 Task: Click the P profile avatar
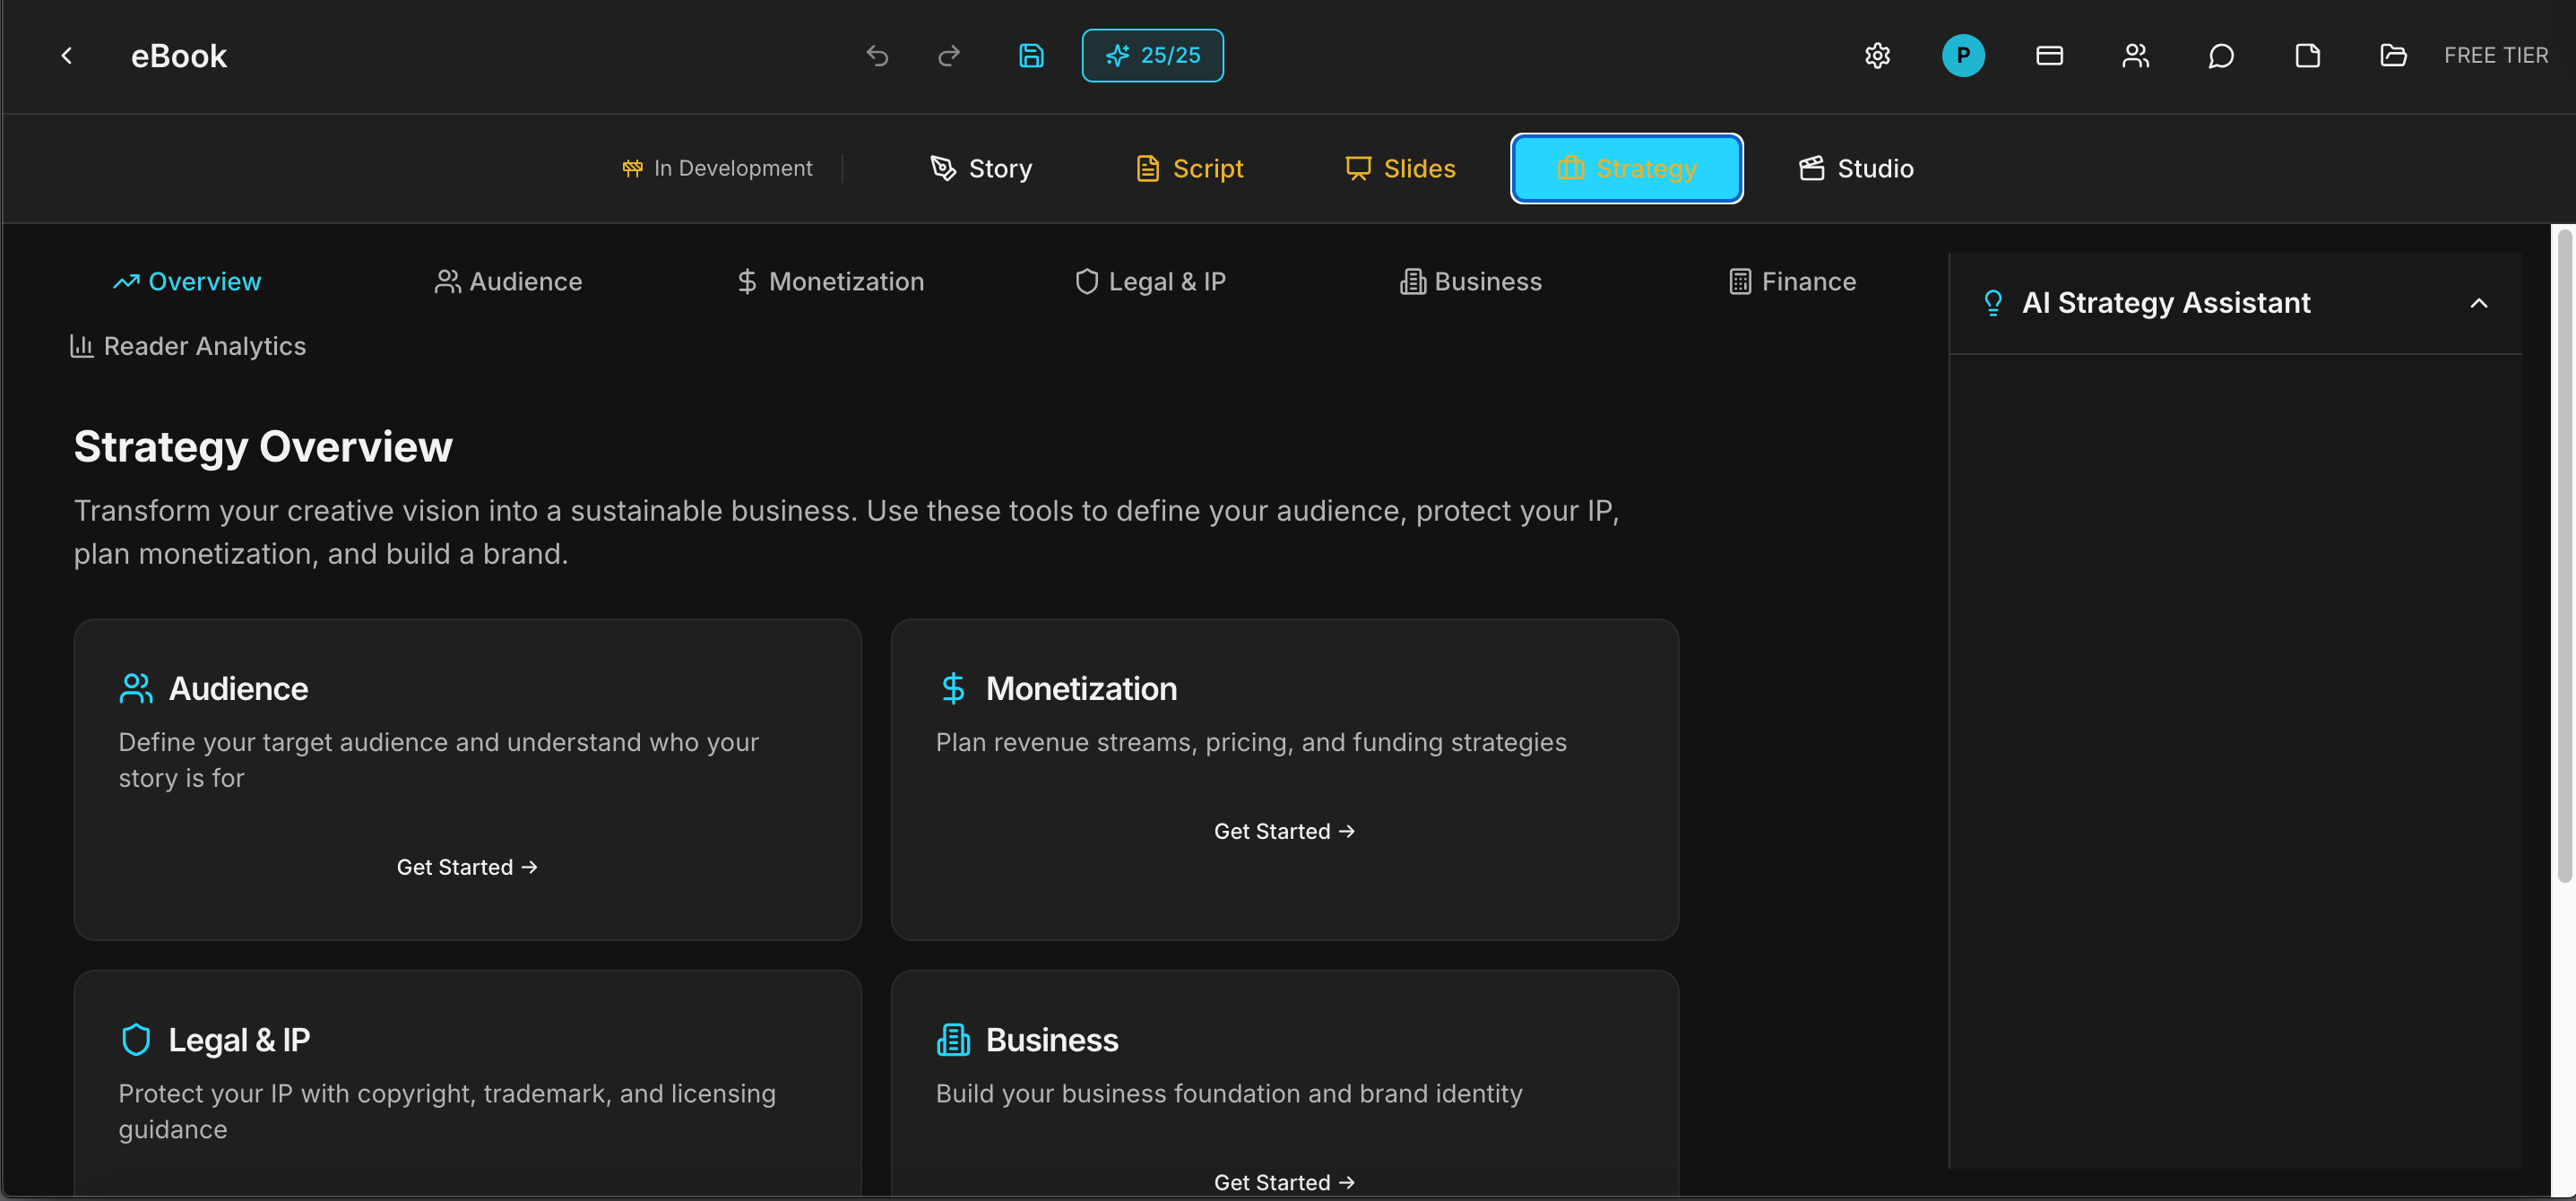[1963, 56]
